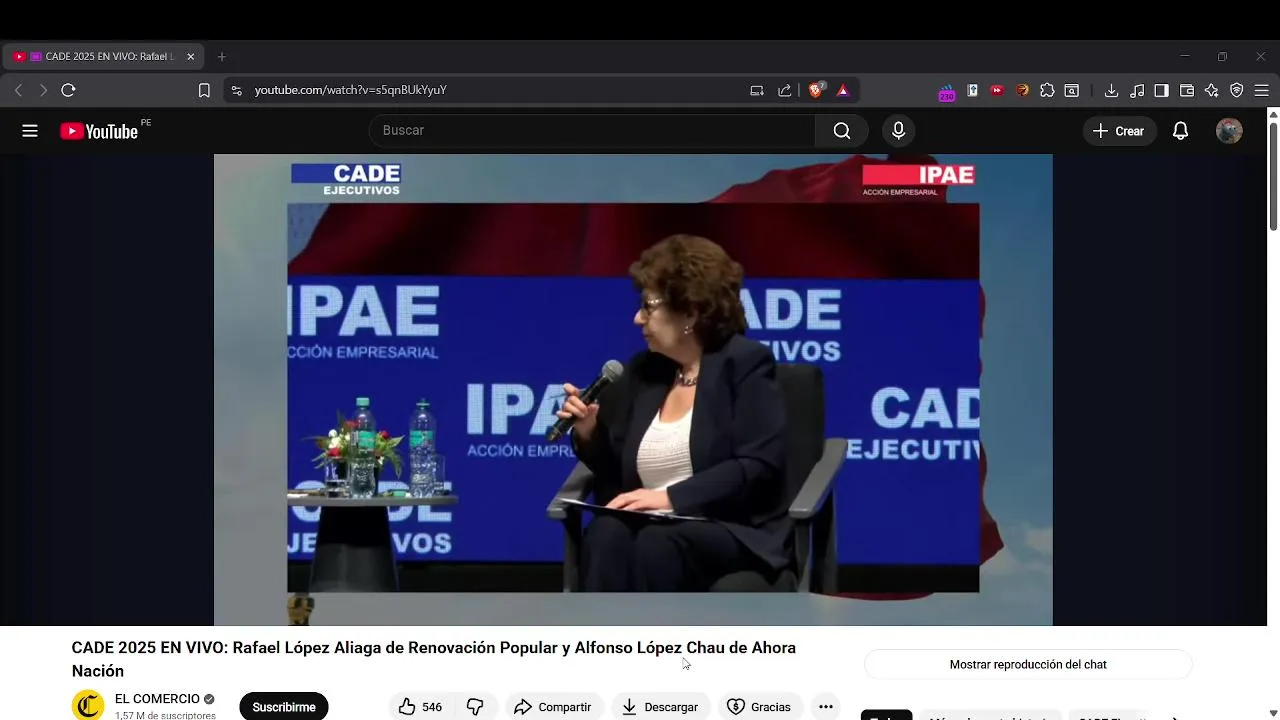Screen dimensions: 1280x720
Task: Click the Compartir share button
Action: tap(554, 707)
